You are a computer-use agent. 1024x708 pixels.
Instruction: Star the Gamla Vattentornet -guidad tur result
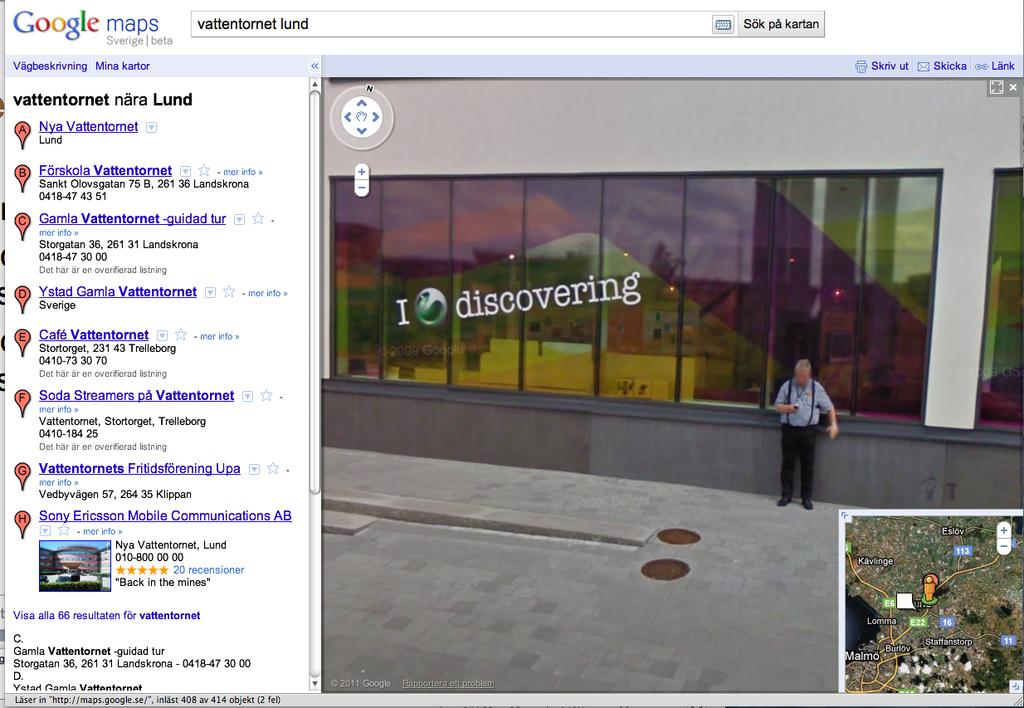[258, 218]
